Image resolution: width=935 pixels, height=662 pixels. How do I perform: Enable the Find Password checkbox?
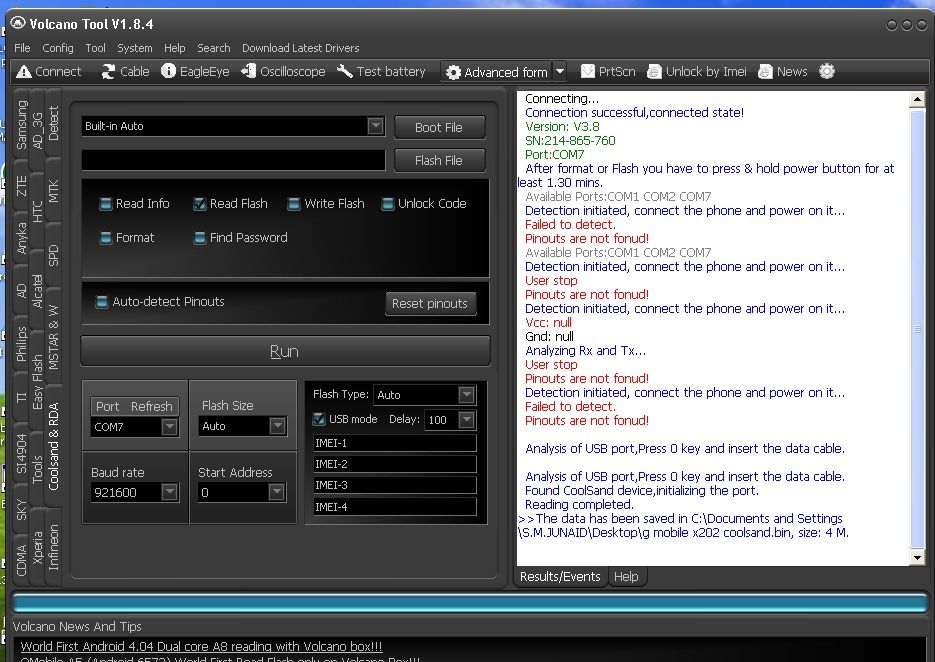(200, 238)
